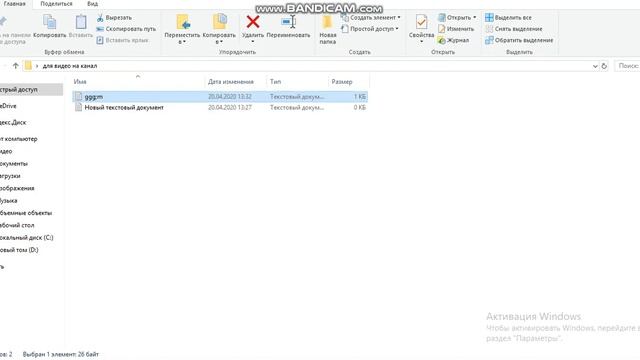Click the red Delete (Удалить) icon
Image resolution: width=640 pixels, height=360 pixels.
[253, 22]
